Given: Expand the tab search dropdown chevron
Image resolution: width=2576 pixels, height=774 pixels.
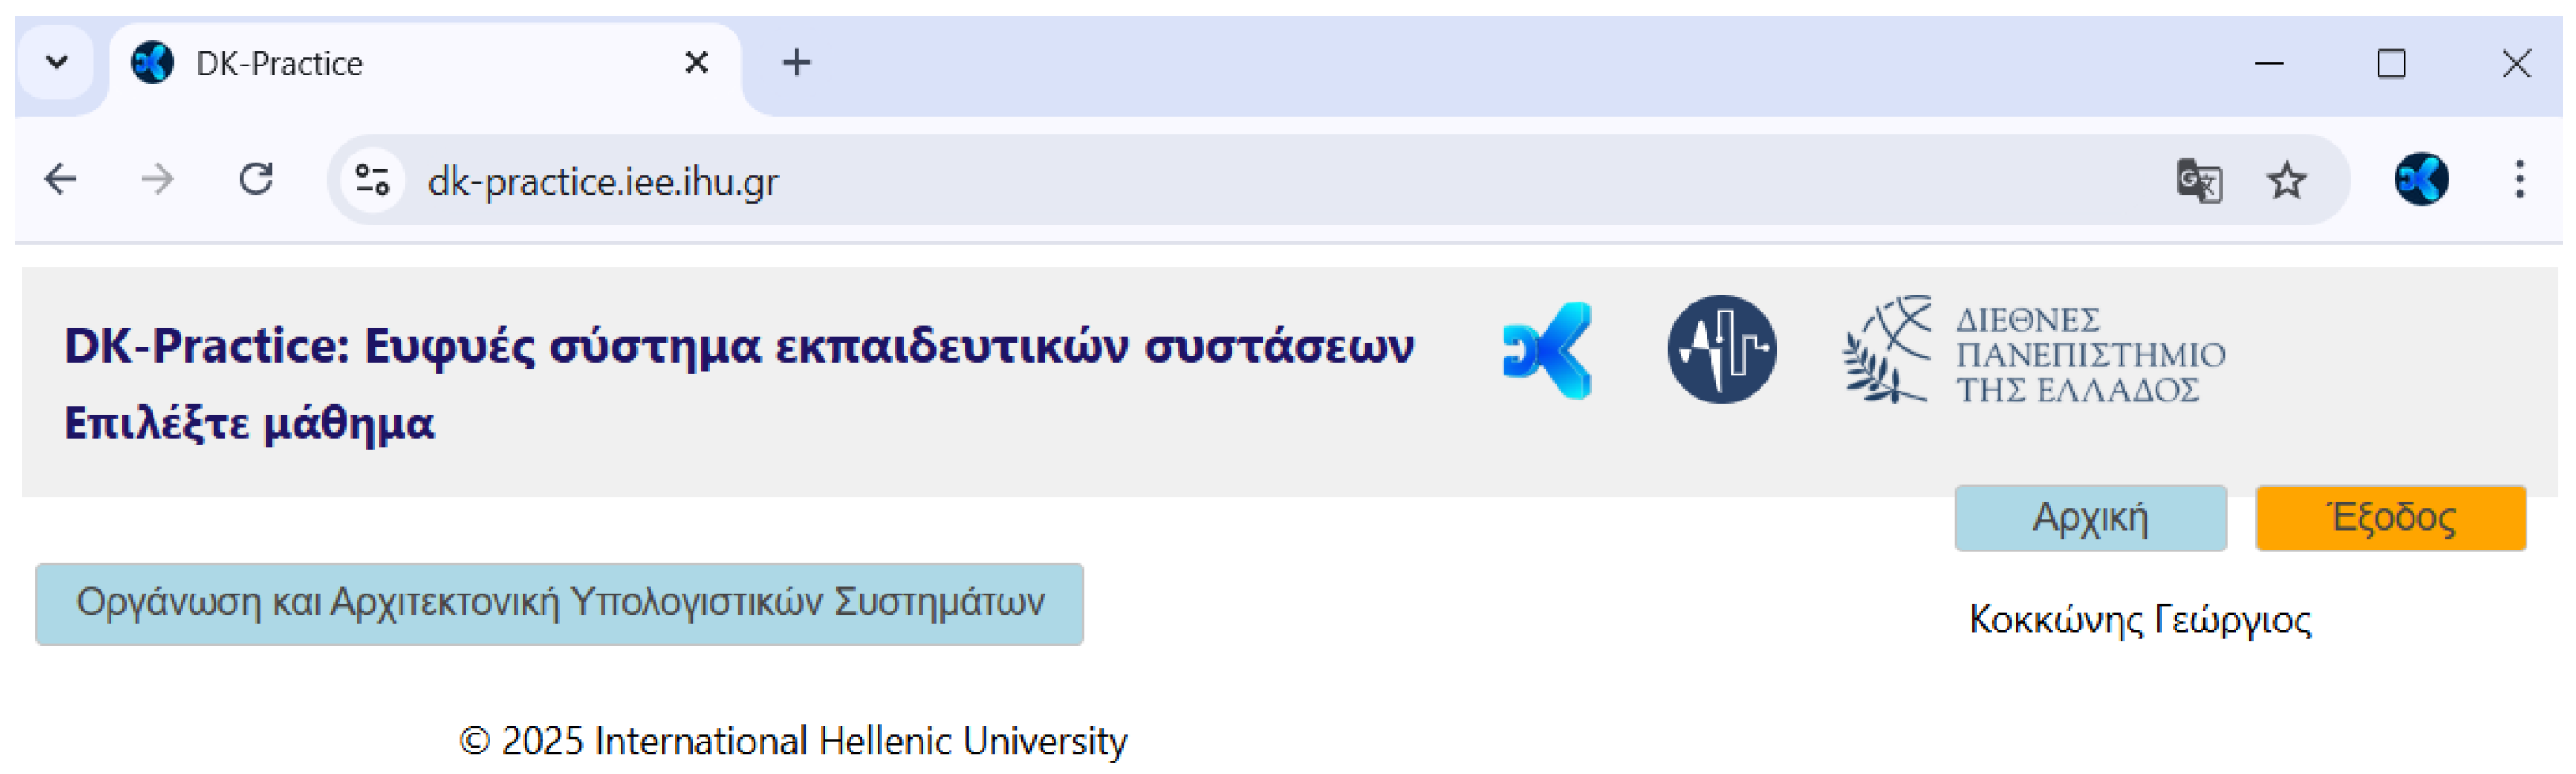Looking at the screenshot, I should pyautogui.click(x=57, y=63).
